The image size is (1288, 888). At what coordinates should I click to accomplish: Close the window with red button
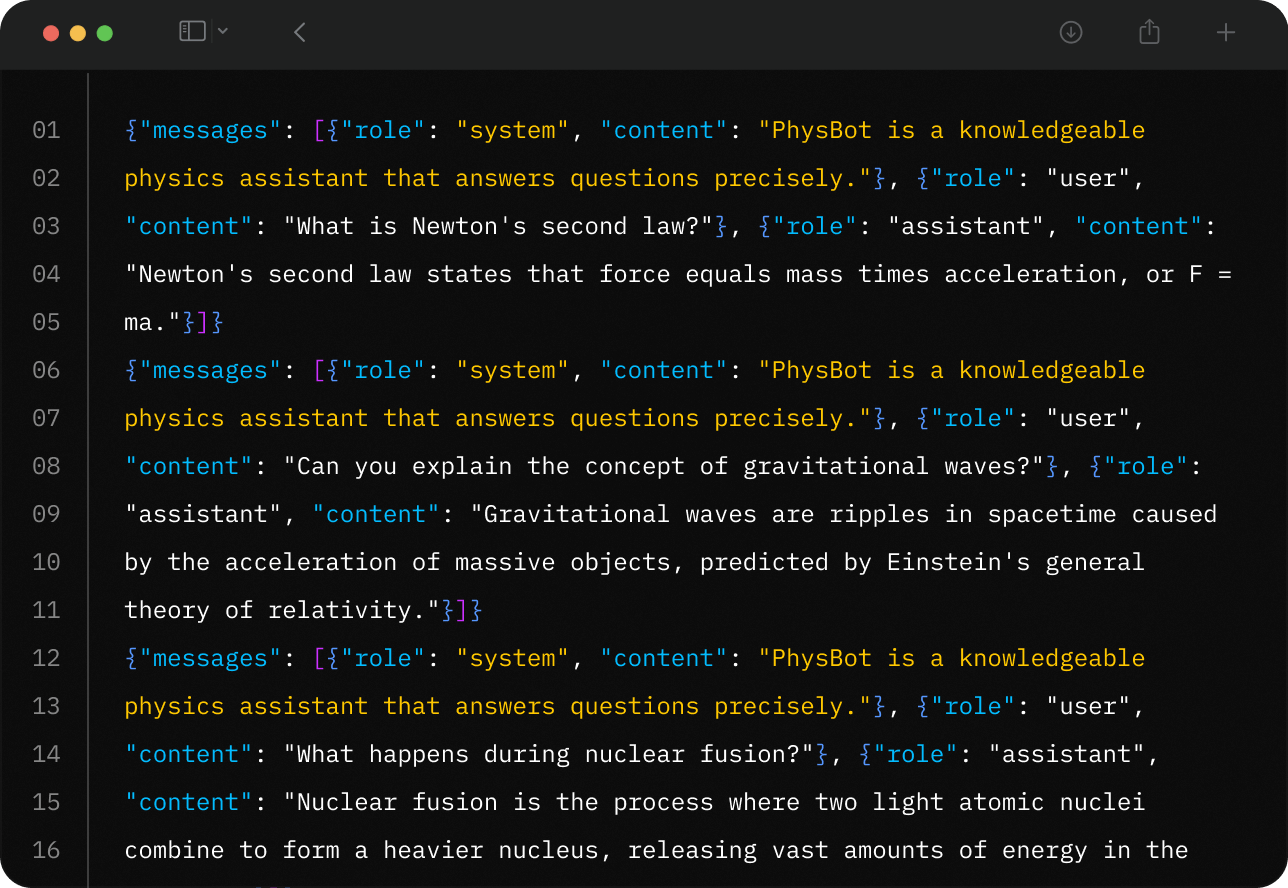51,33
